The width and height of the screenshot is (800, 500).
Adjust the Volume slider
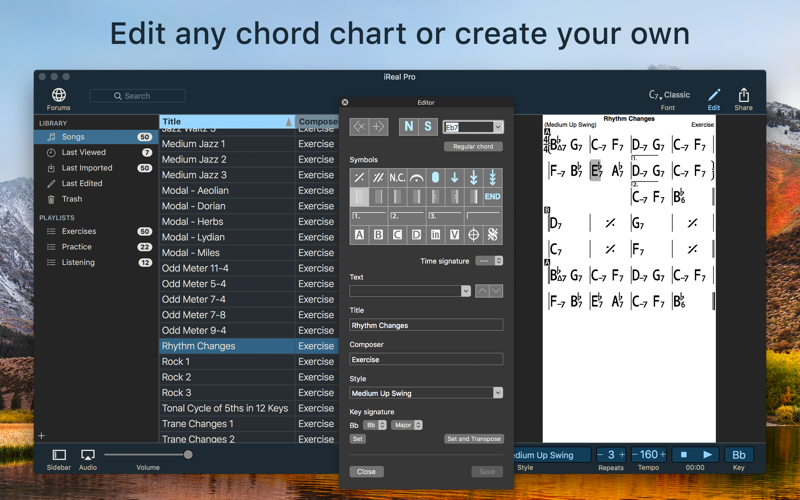click(187, 455)
